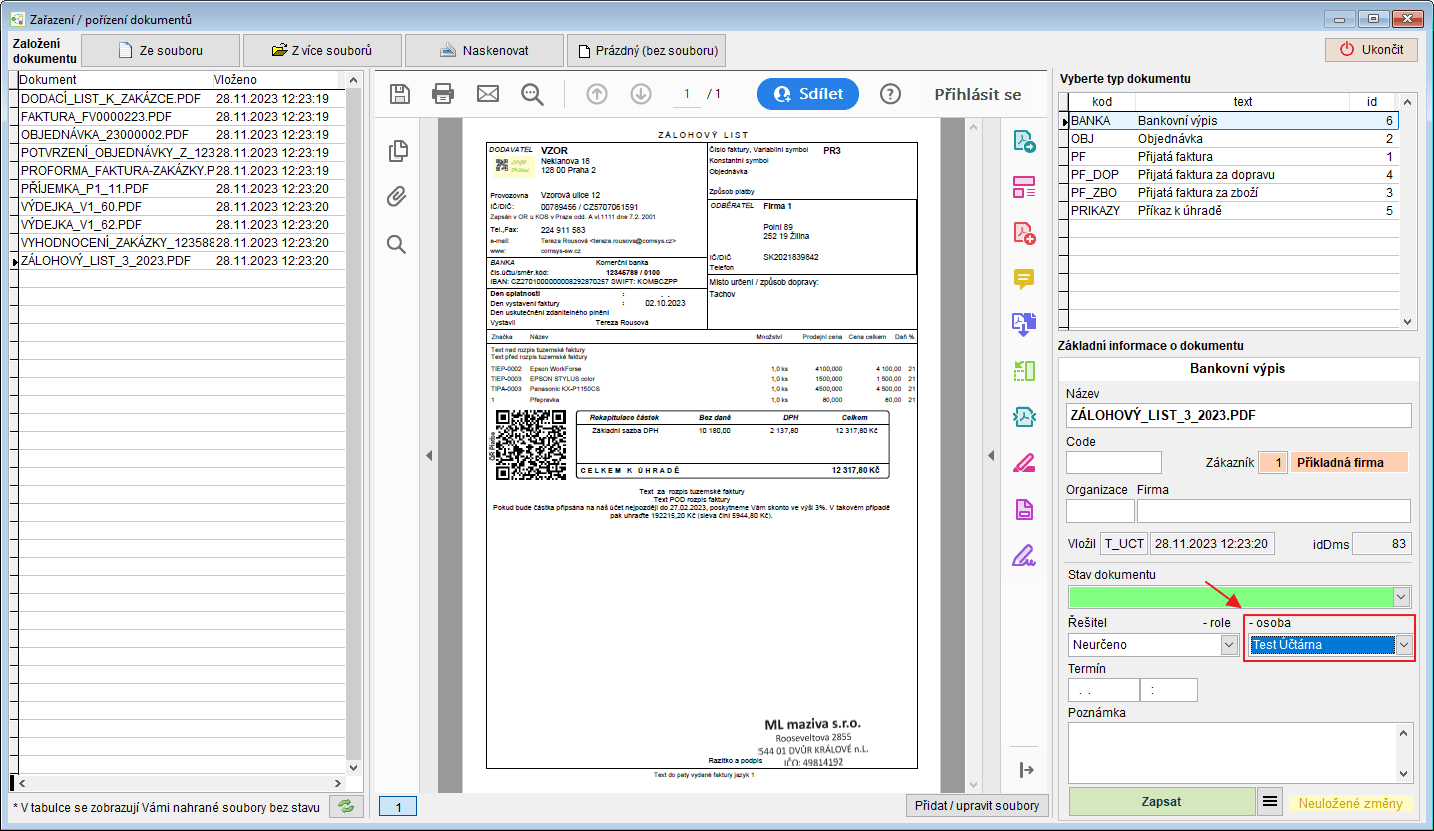1434x831 pixels.
Task: Click into the Poznámka note box
Action: click(x=1232, y=752)
